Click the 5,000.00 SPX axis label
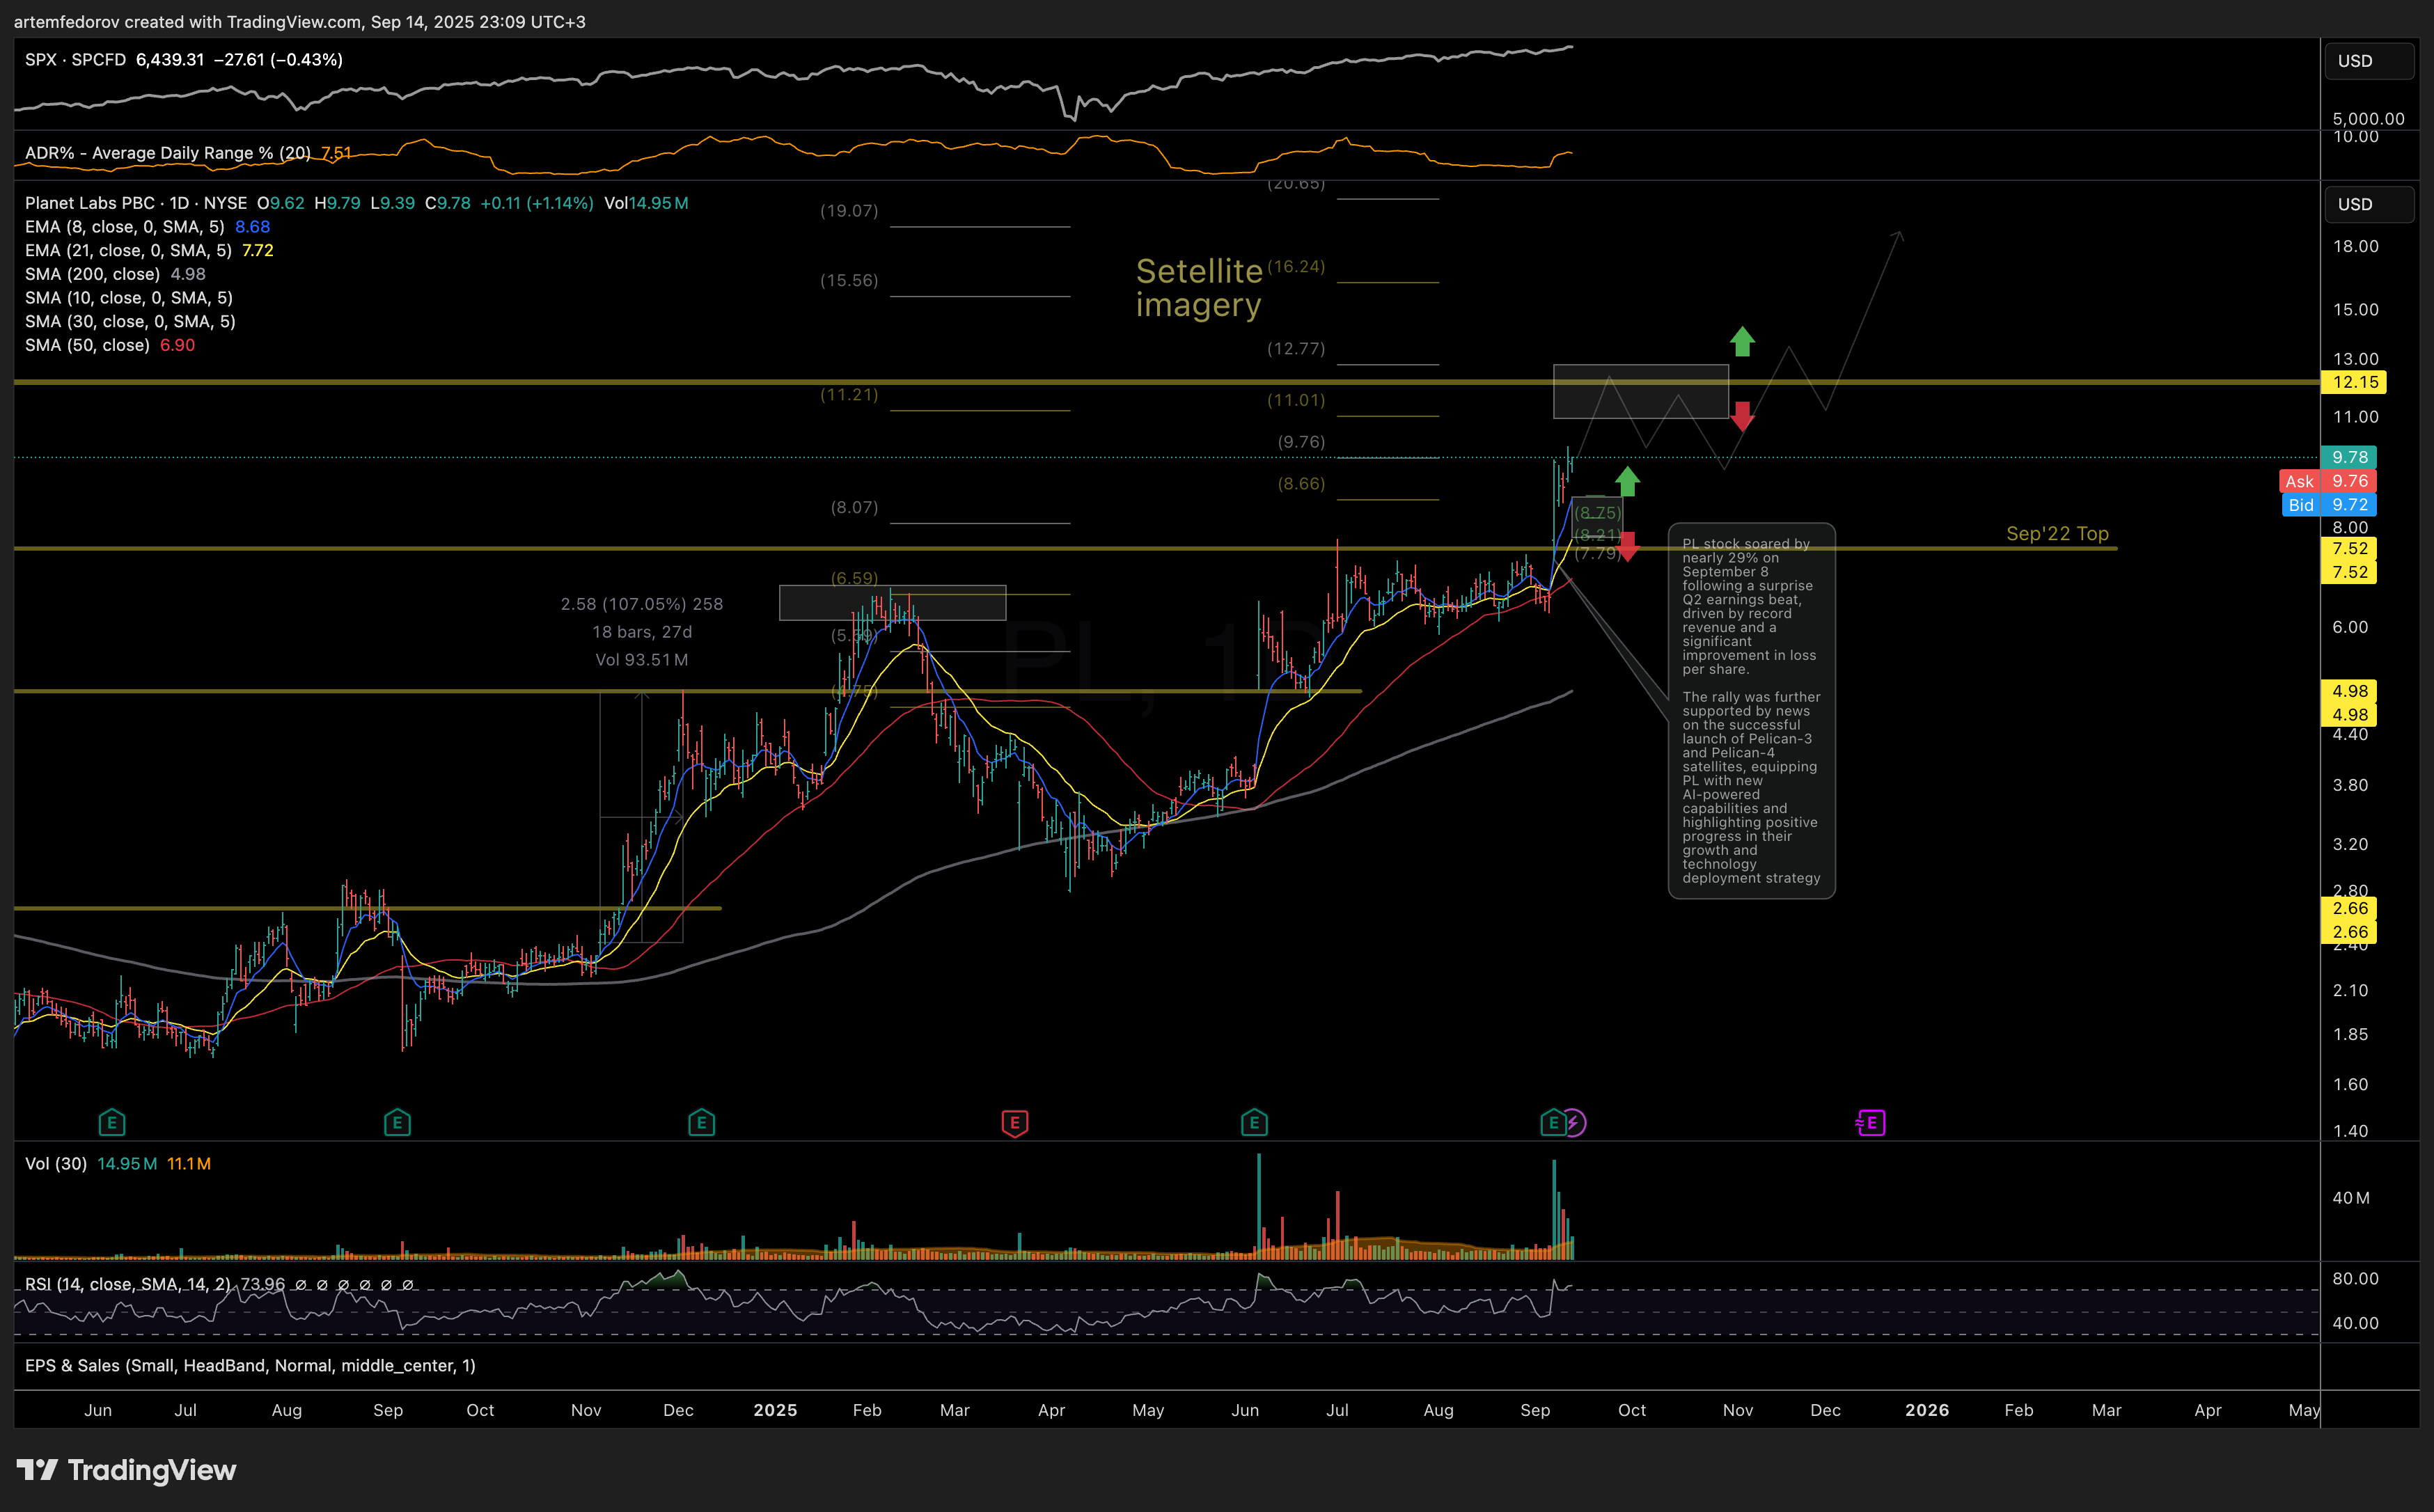Screen dimensions: 2434x1512 (2368, 118)
